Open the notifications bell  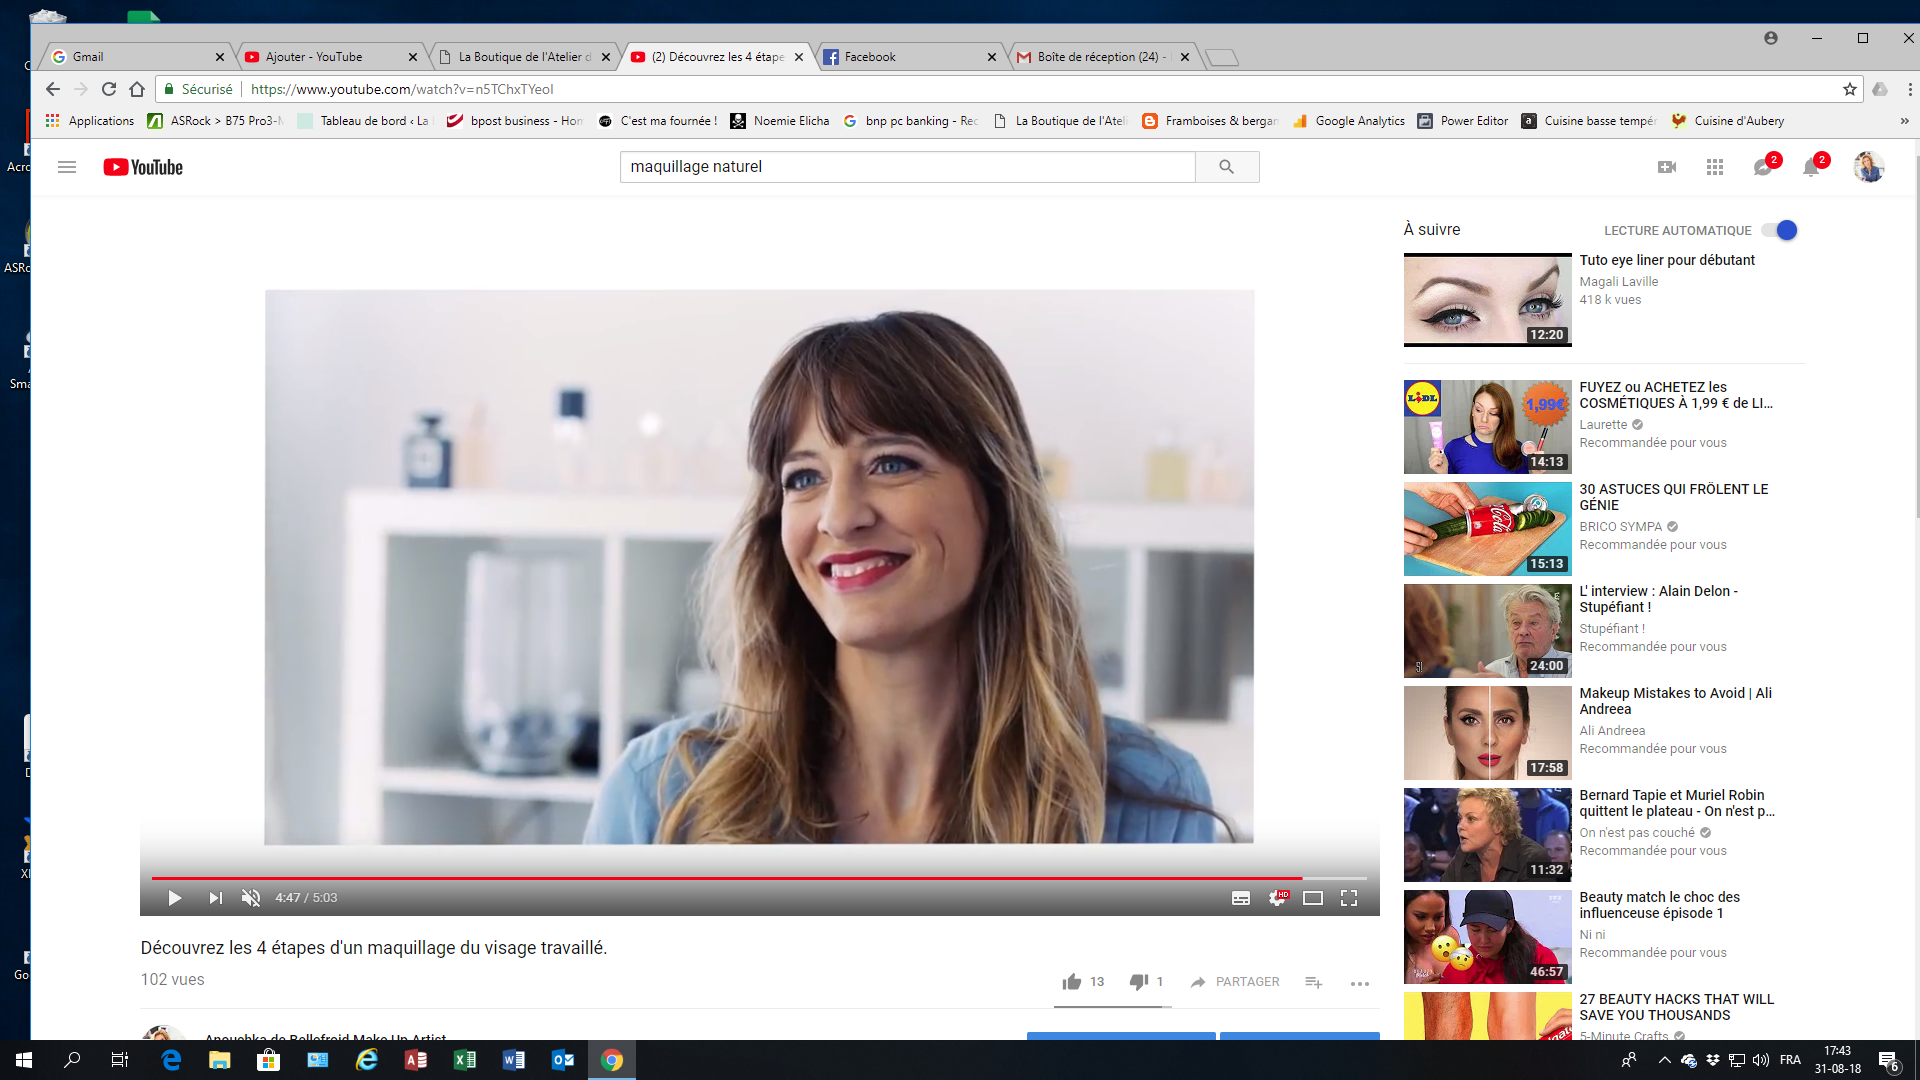pyautogui.click(x=1811, y=167)
